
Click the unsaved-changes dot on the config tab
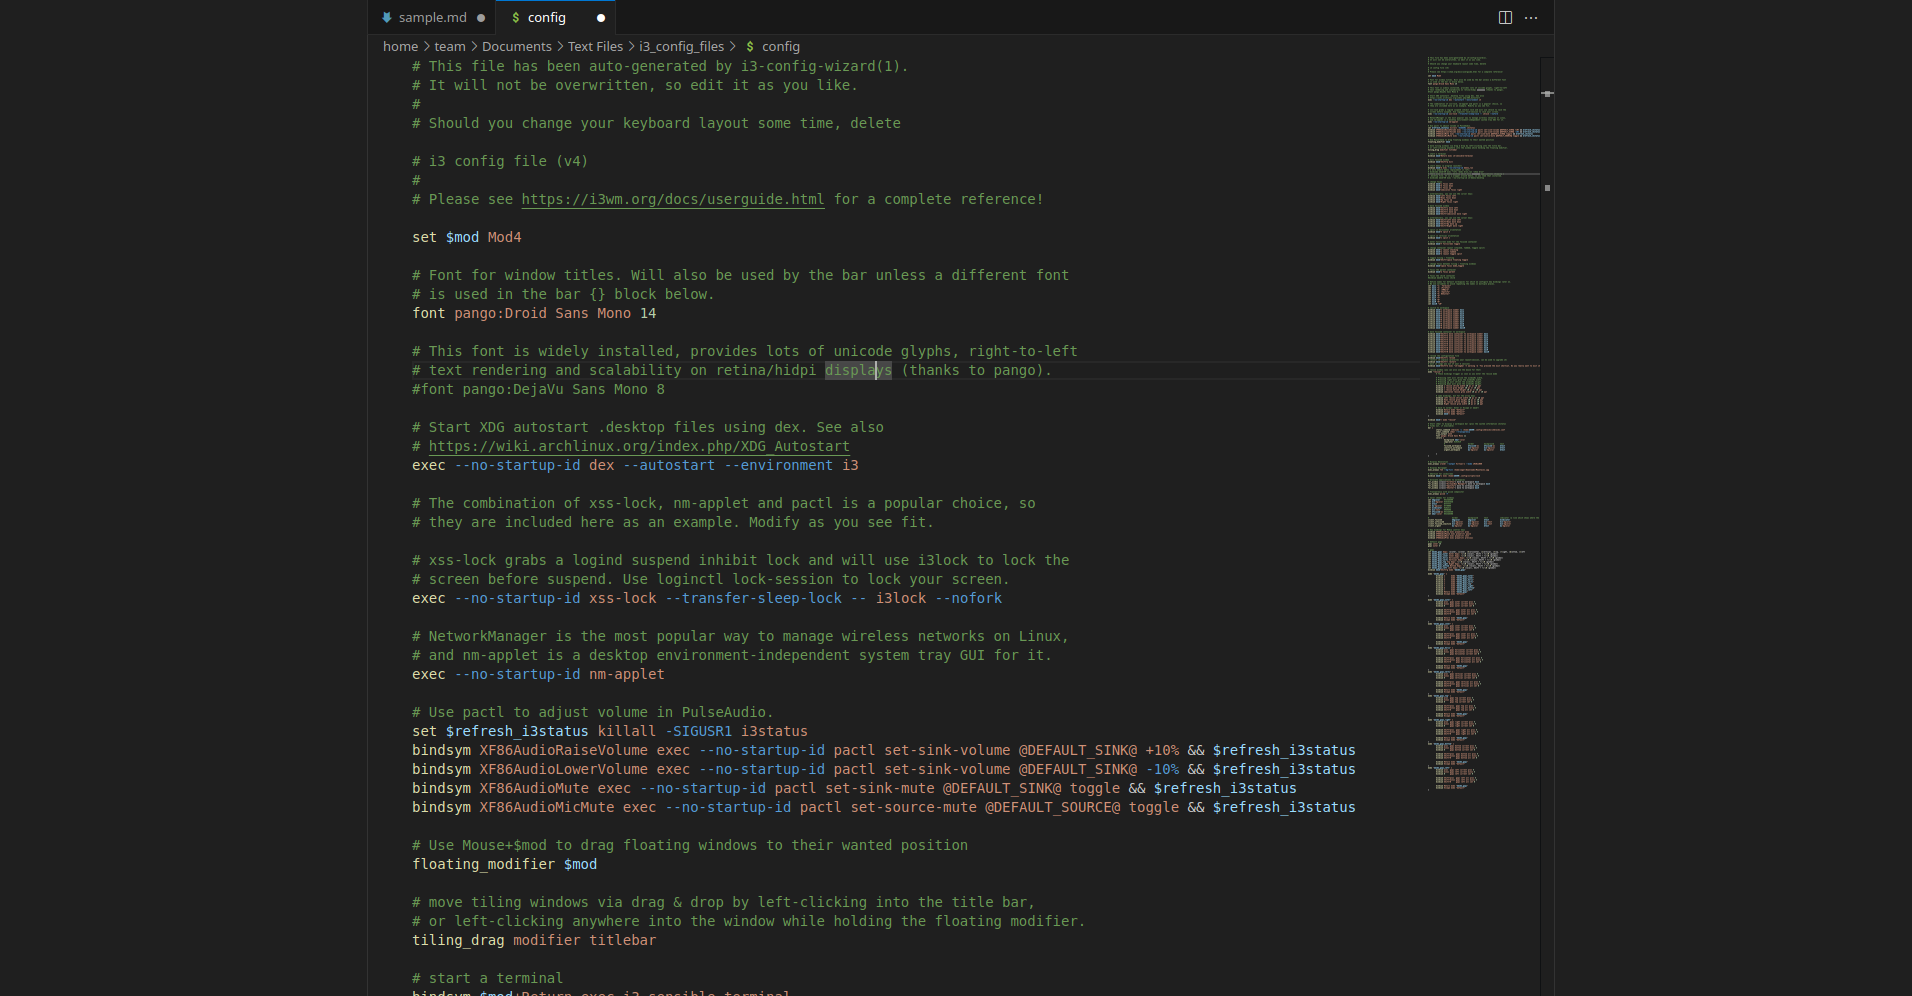click(x=600, y=18)
